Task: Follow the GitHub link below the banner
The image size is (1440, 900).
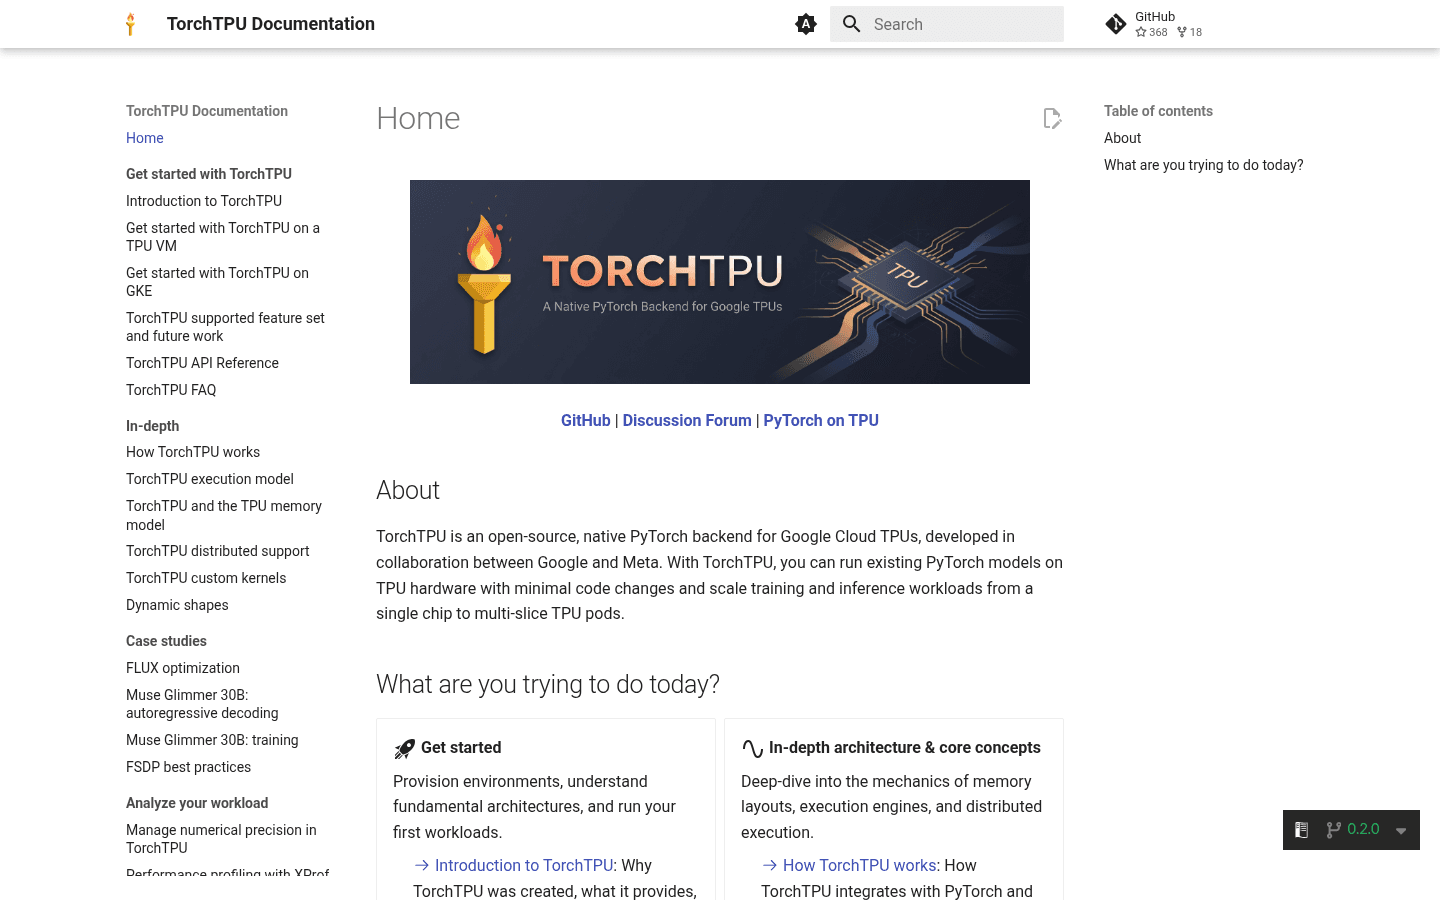Action: [586, 421]
